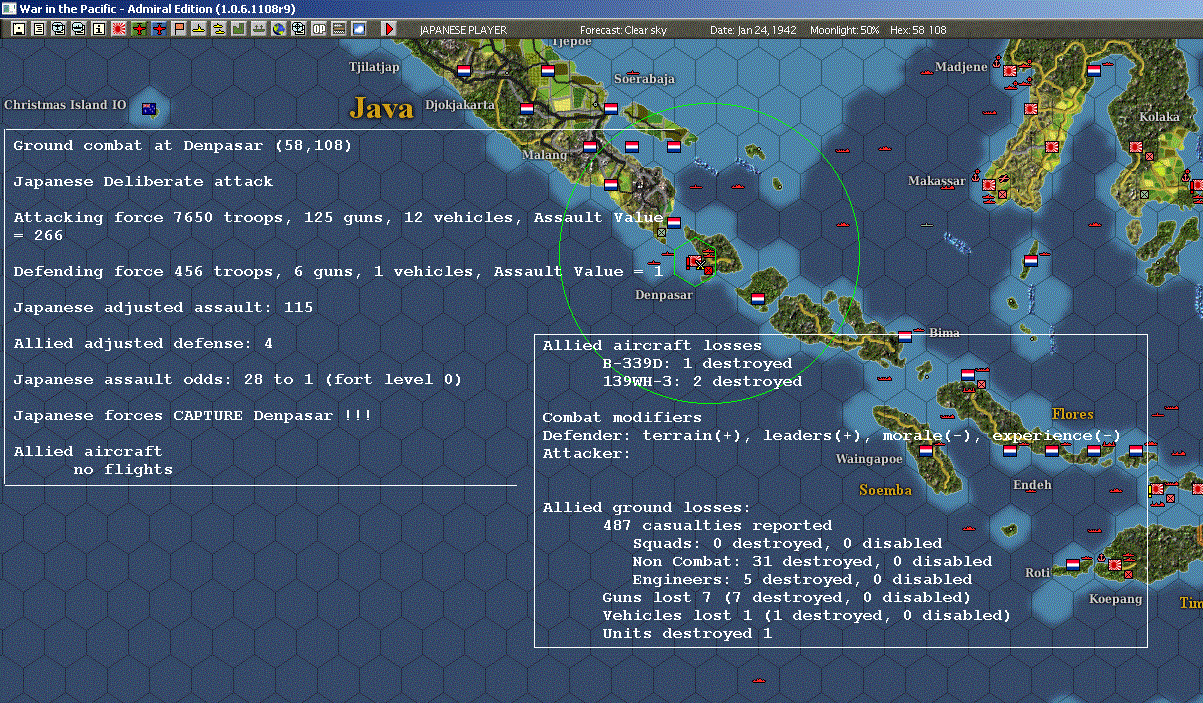This screenshot has height=703, width=1203.
Task: Click 'Japanese Deliberate attack' line
Action: (143, 182)
